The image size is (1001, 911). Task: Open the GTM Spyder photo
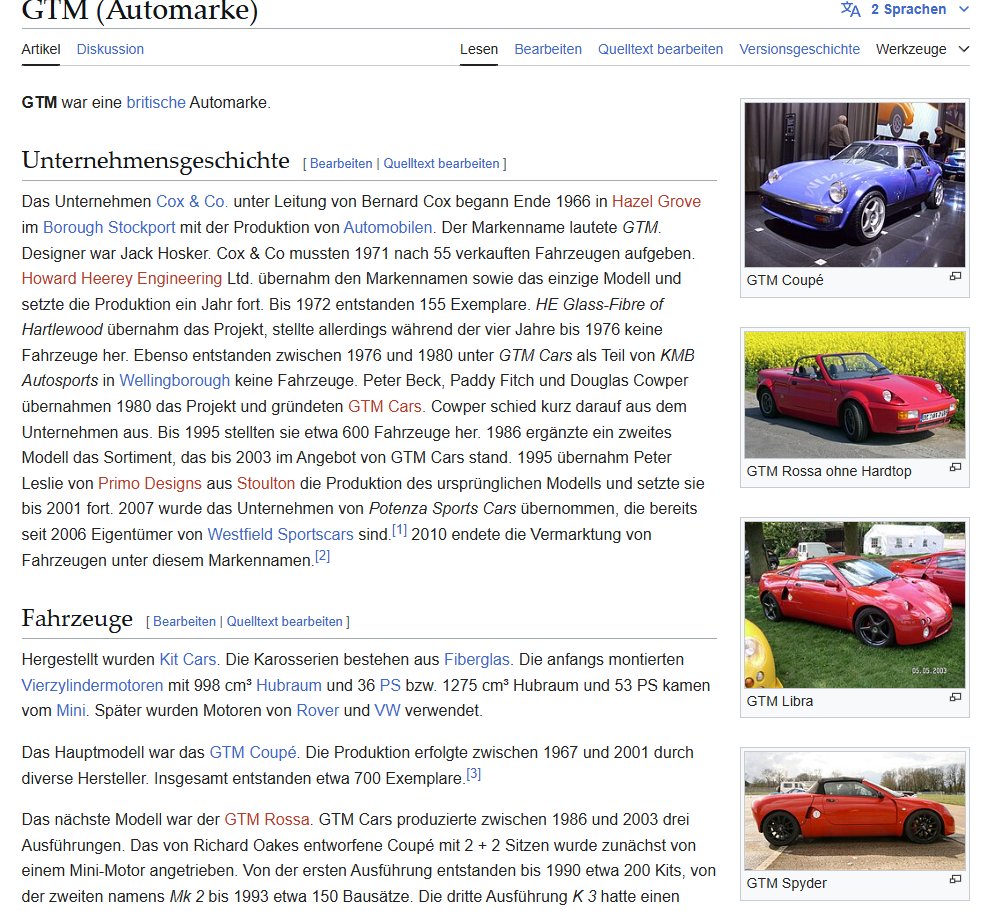855,811
